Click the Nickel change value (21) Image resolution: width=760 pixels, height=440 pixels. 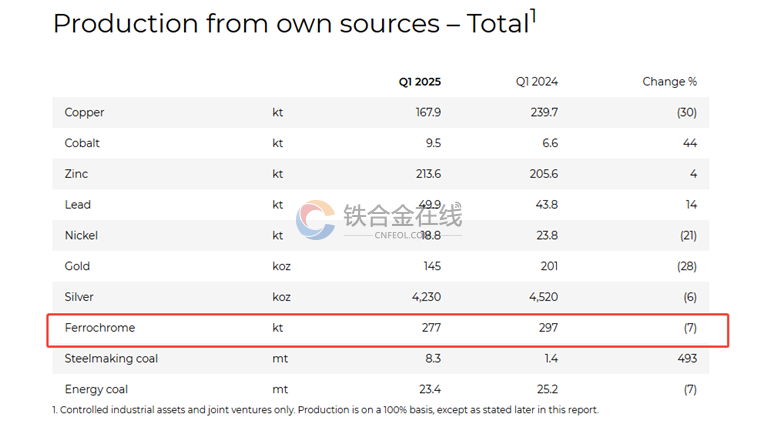tap(688, 236)
